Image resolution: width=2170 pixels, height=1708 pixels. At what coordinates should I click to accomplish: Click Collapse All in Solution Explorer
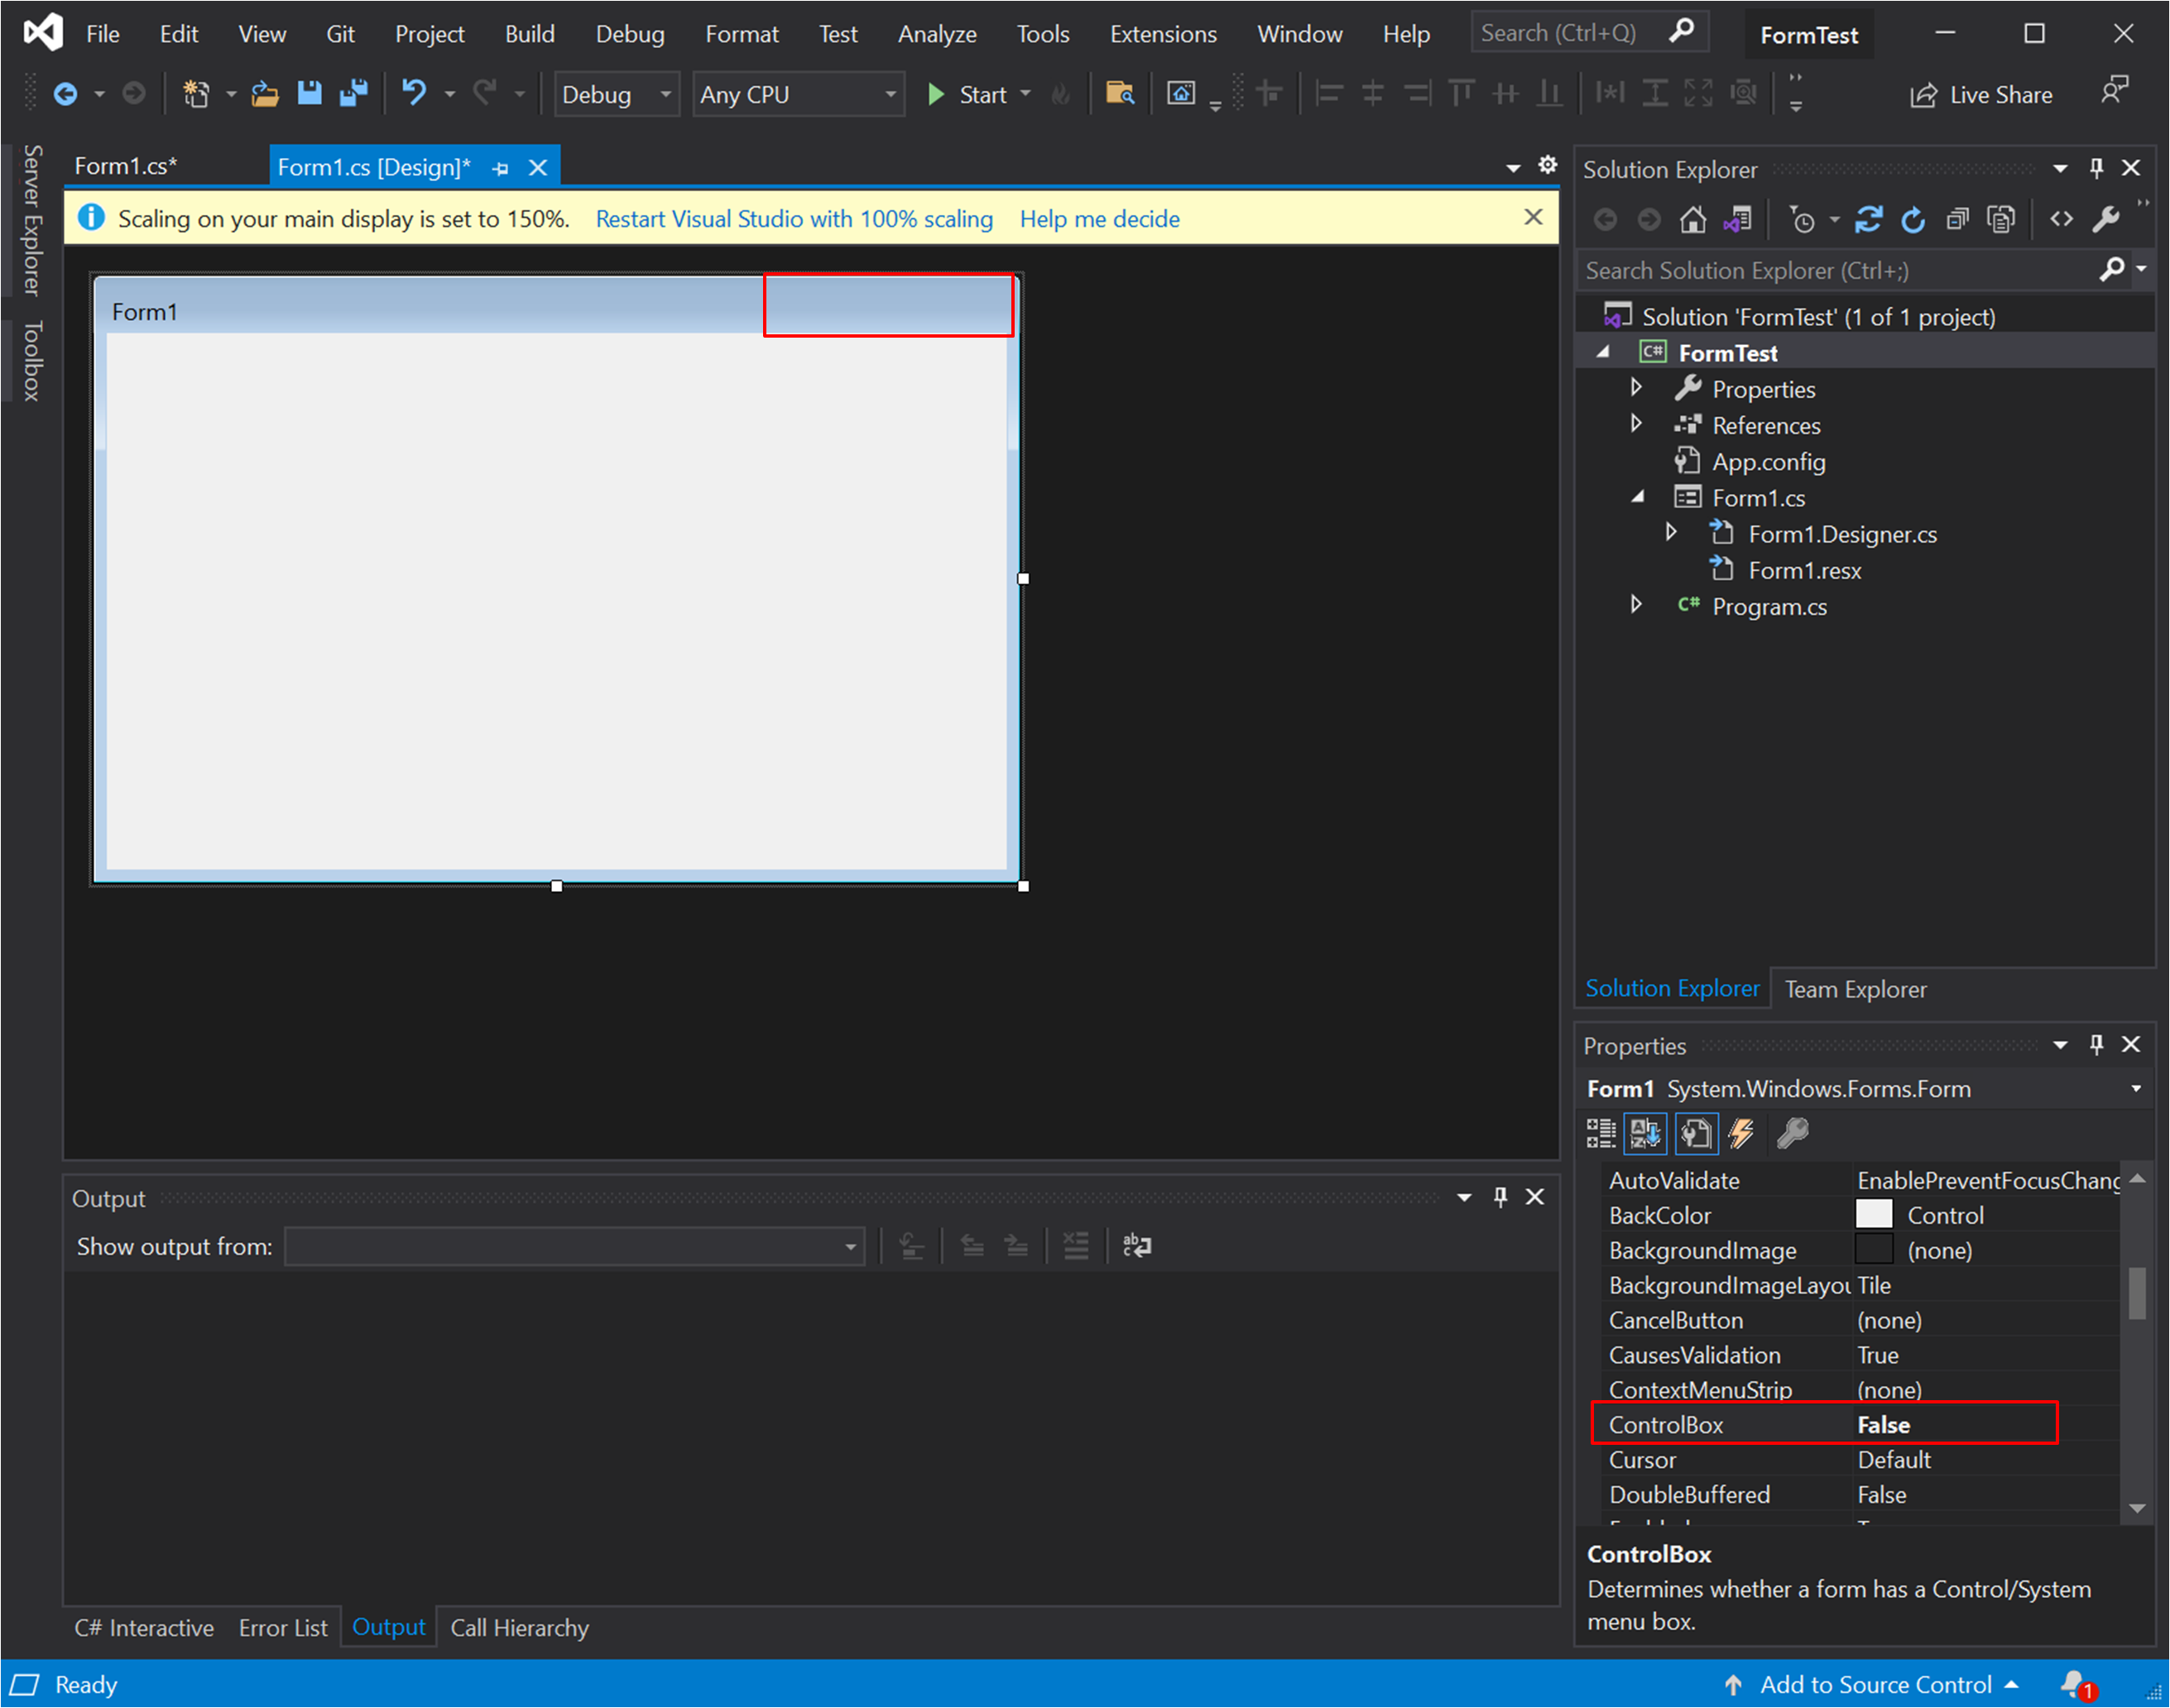point(1957,219)
